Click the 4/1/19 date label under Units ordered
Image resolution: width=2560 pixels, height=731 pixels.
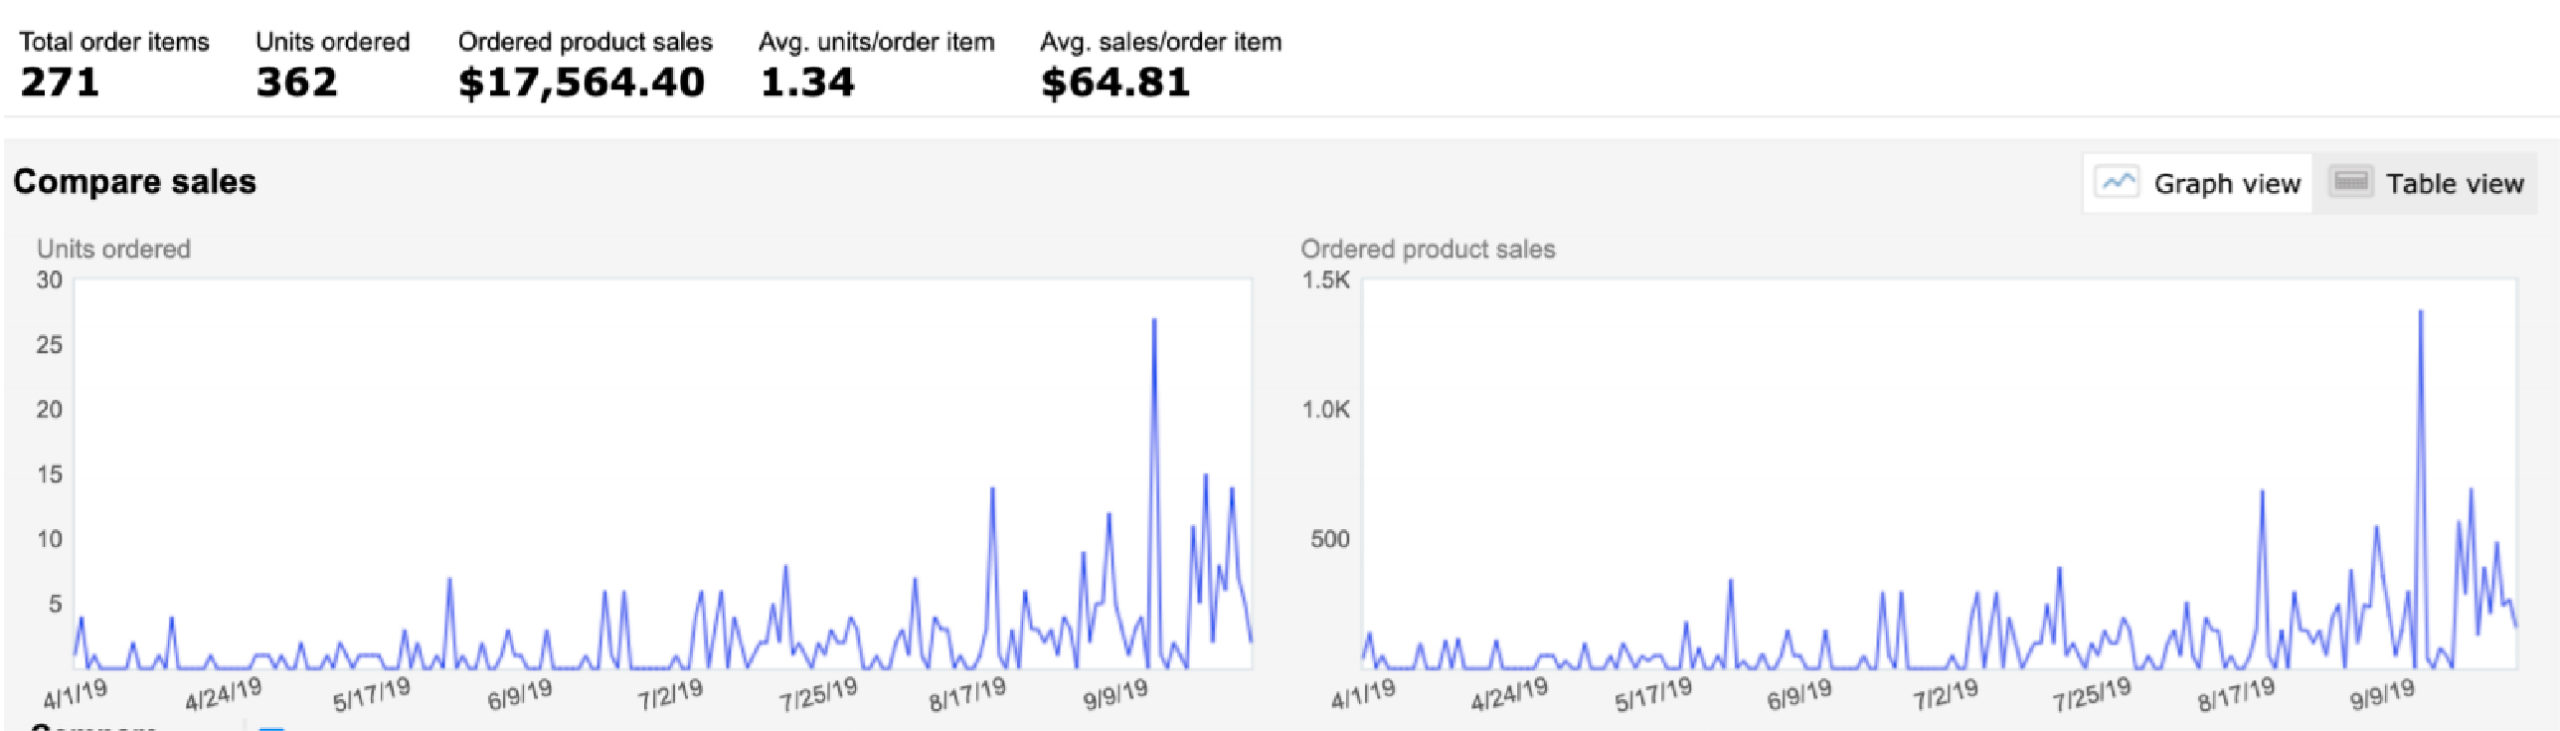tap(75, 694)
